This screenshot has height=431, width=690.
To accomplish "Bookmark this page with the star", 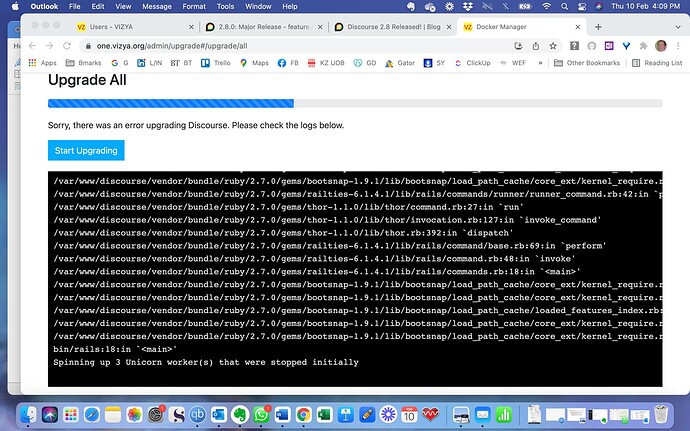I will point(553,46).
